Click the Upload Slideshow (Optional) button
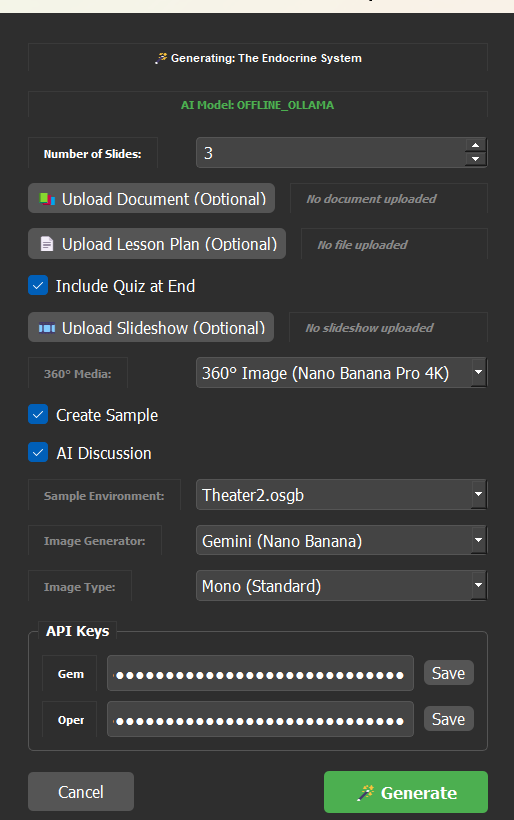The width and height of the screenshot is (514, 820). pos(151,327)
